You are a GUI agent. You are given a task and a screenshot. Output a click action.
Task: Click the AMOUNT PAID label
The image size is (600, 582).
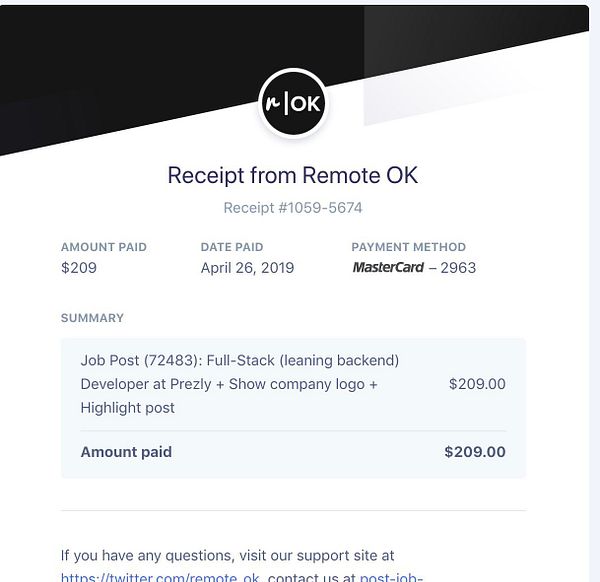(103, 247)
